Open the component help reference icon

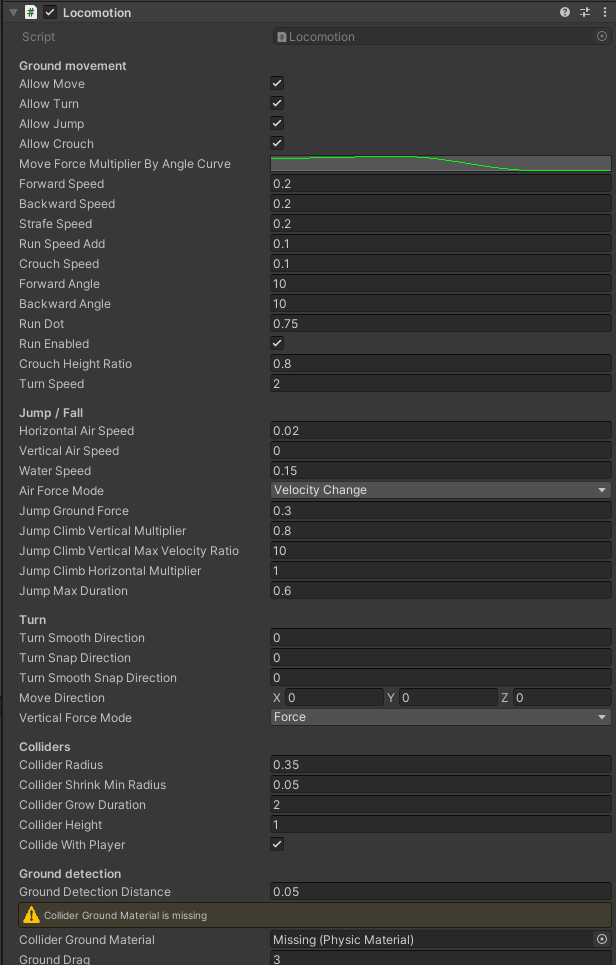click(x=565, y=12)
